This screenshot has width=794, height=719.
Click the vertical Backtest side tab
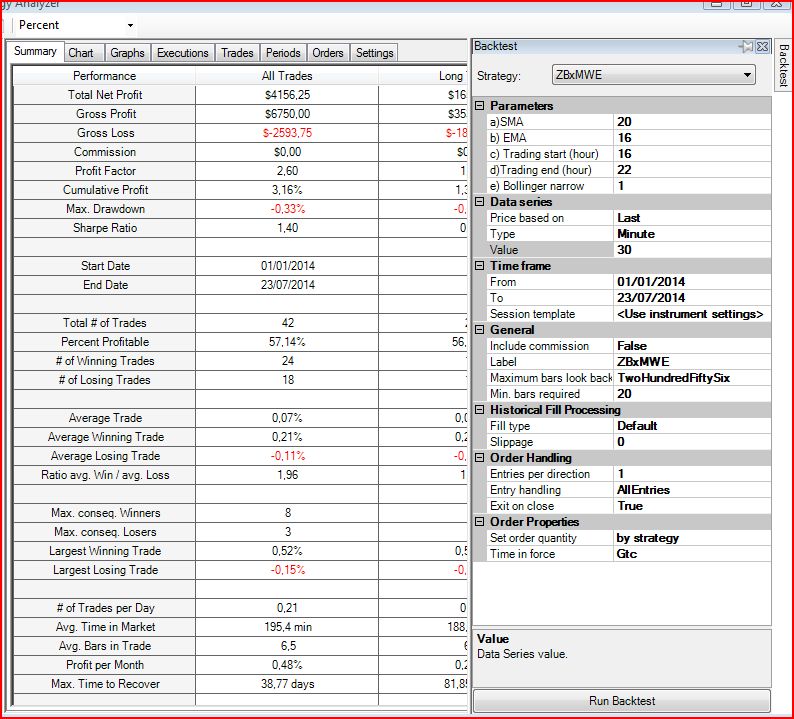tap(784, 65)
